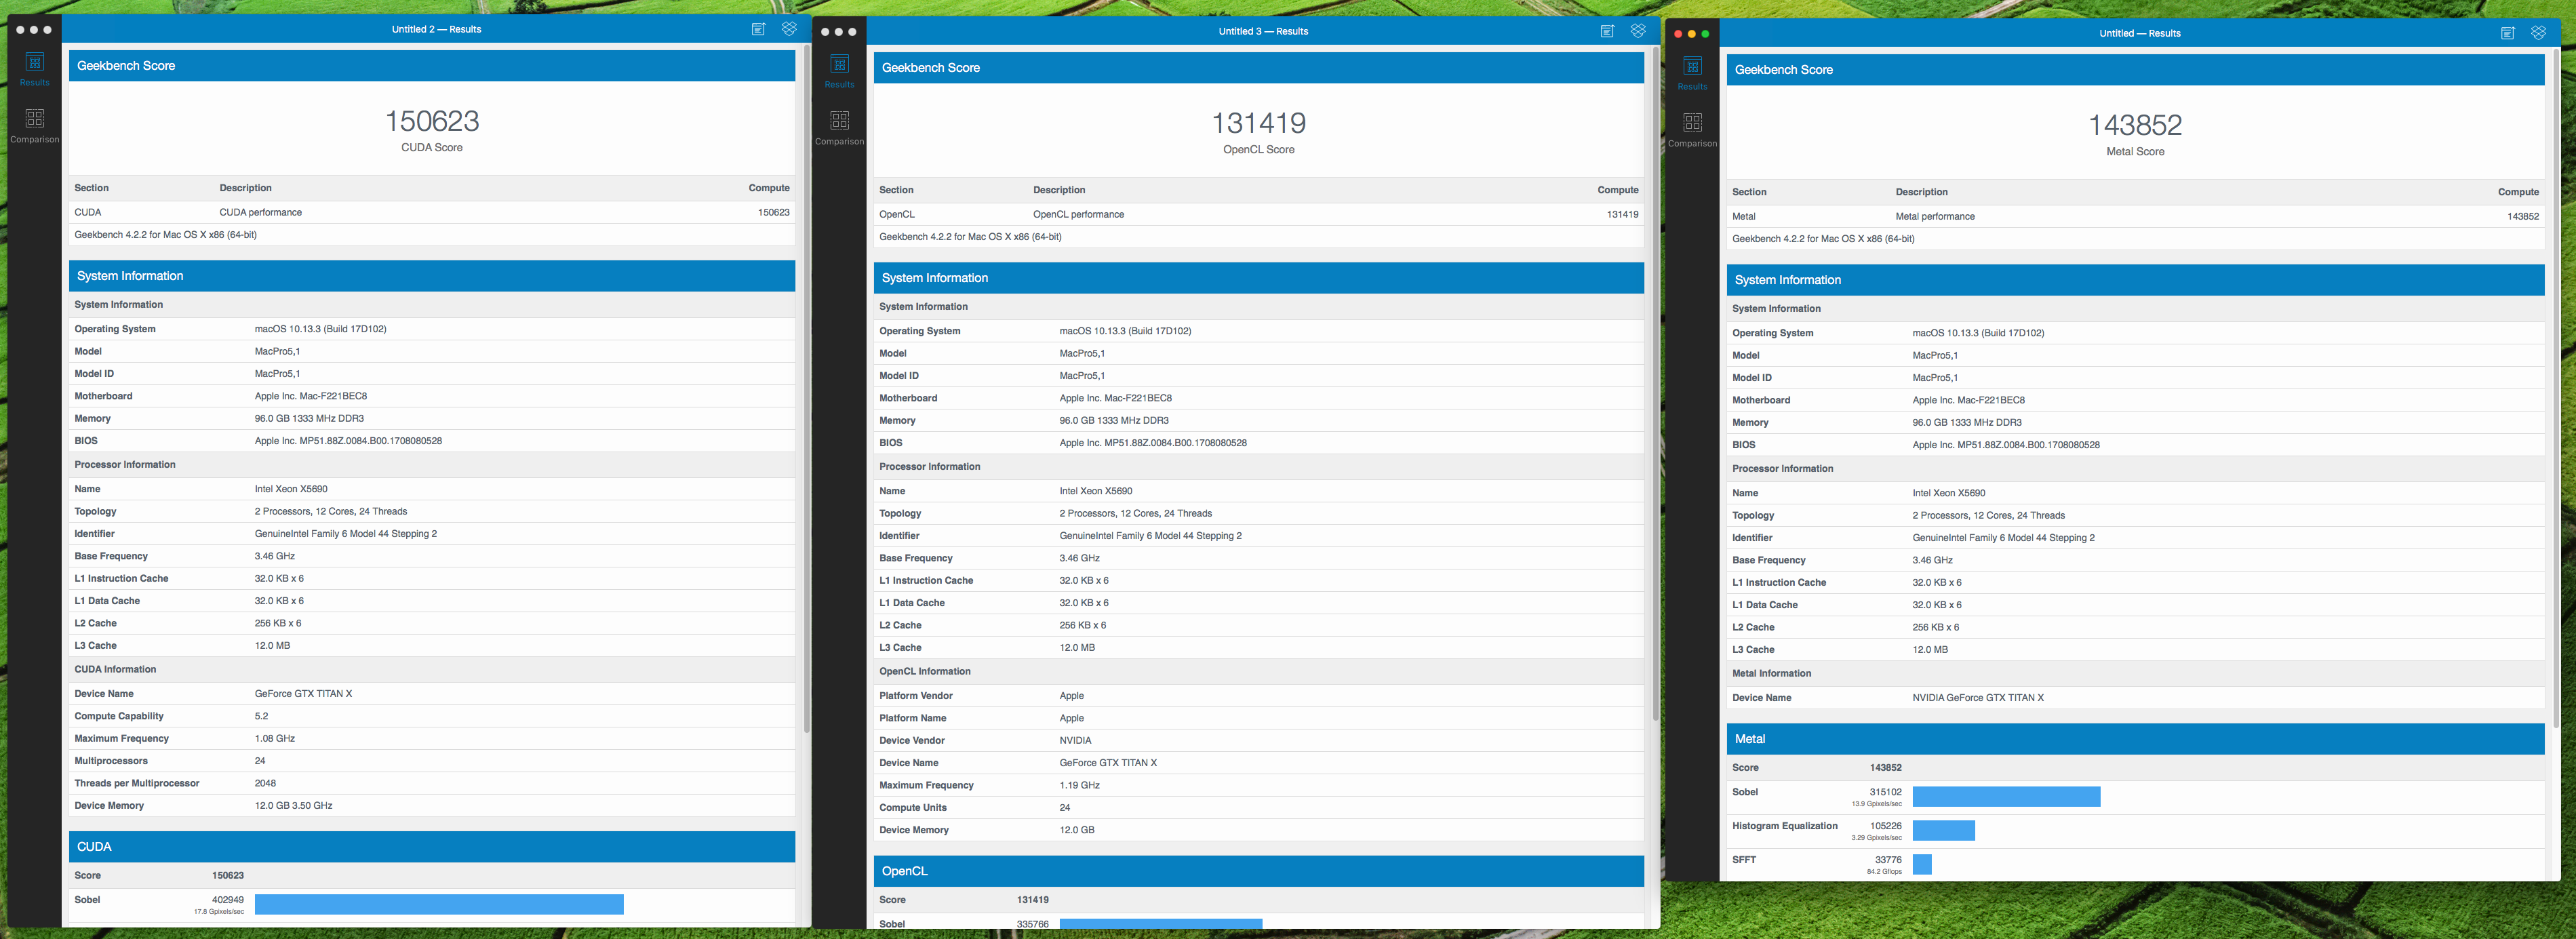Click upload-to-browser icon in Untitled 2 window
This screenshot has height=939, width=2576.
[758, 29]
